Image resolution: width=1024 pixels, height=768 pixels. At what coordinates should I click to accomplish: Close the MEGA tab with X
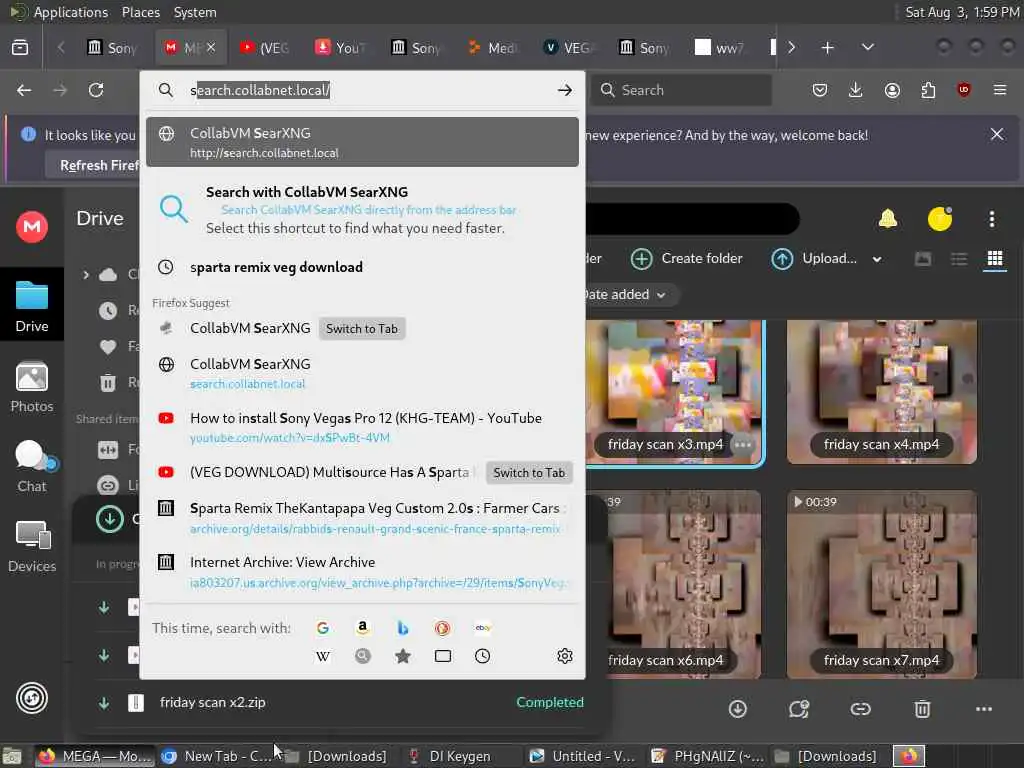(210, 48)
